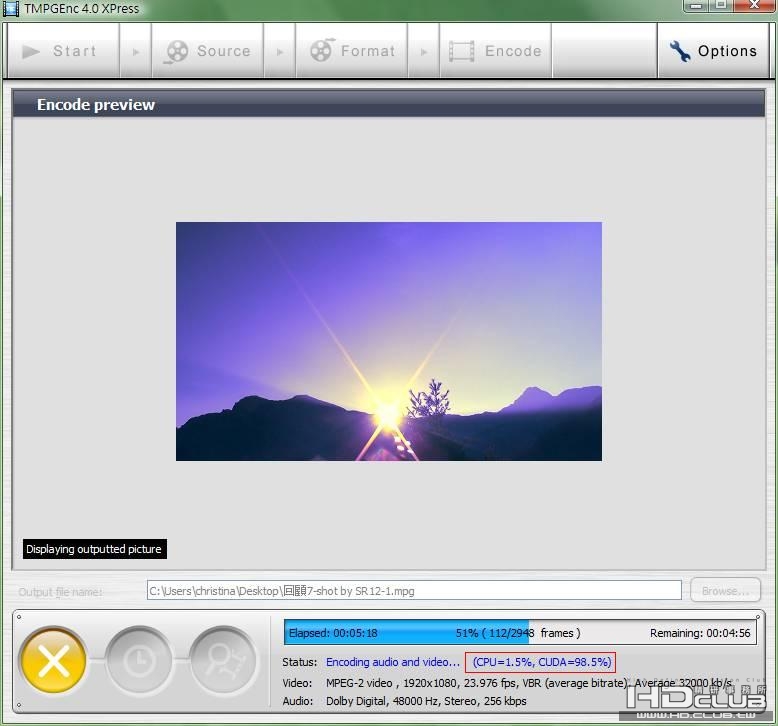Click the 'Displaying outputted picture' label
This screenshot has height=726, width=778.
click(x=94, y=549)
